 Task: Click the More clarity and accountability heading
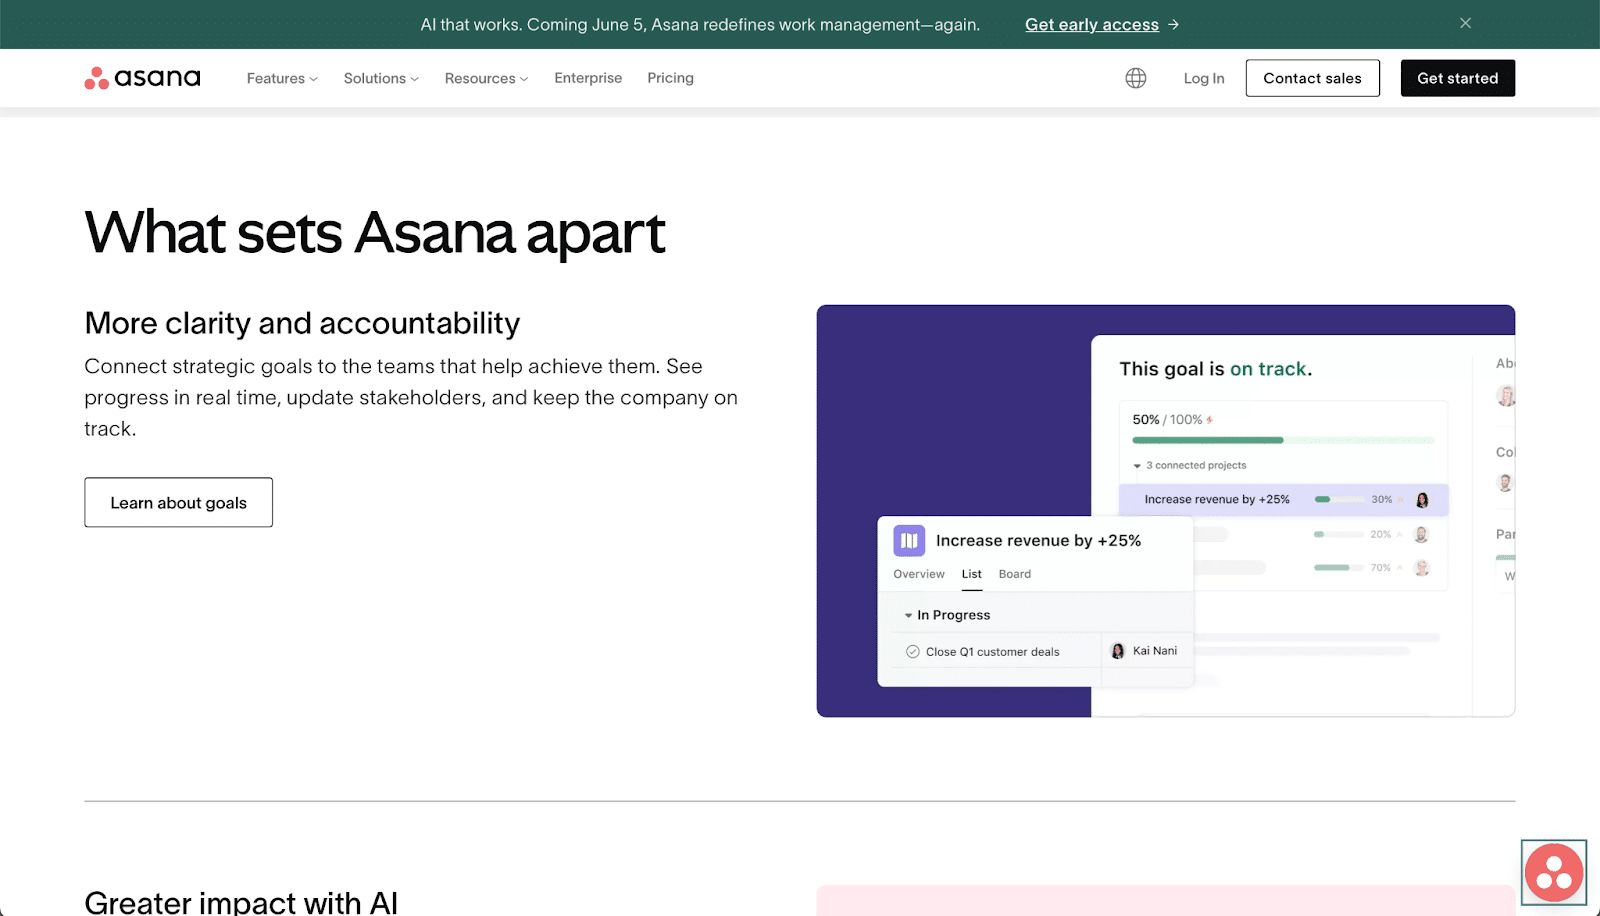point(302,323)
